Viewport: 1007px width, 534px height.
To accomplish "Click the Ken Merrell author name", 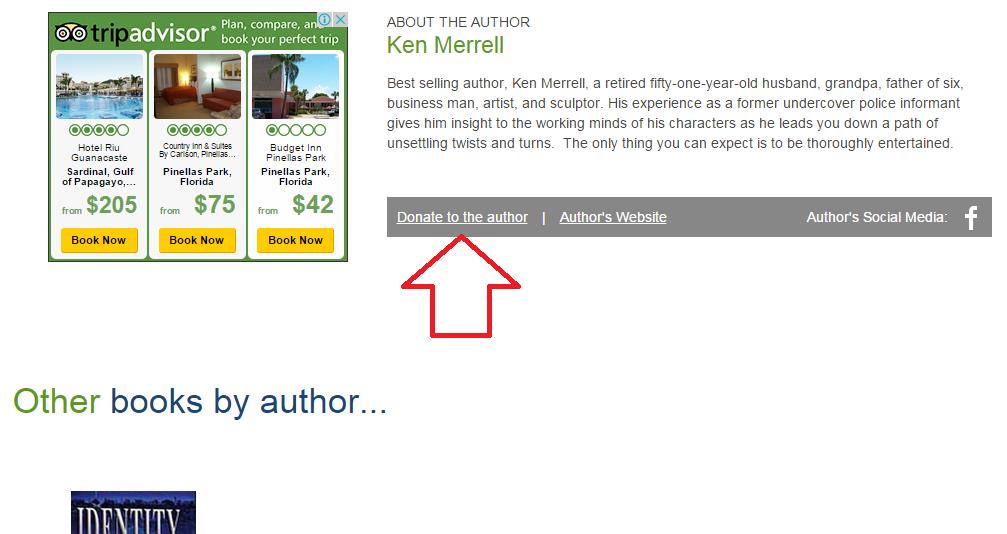I will 445,46.
